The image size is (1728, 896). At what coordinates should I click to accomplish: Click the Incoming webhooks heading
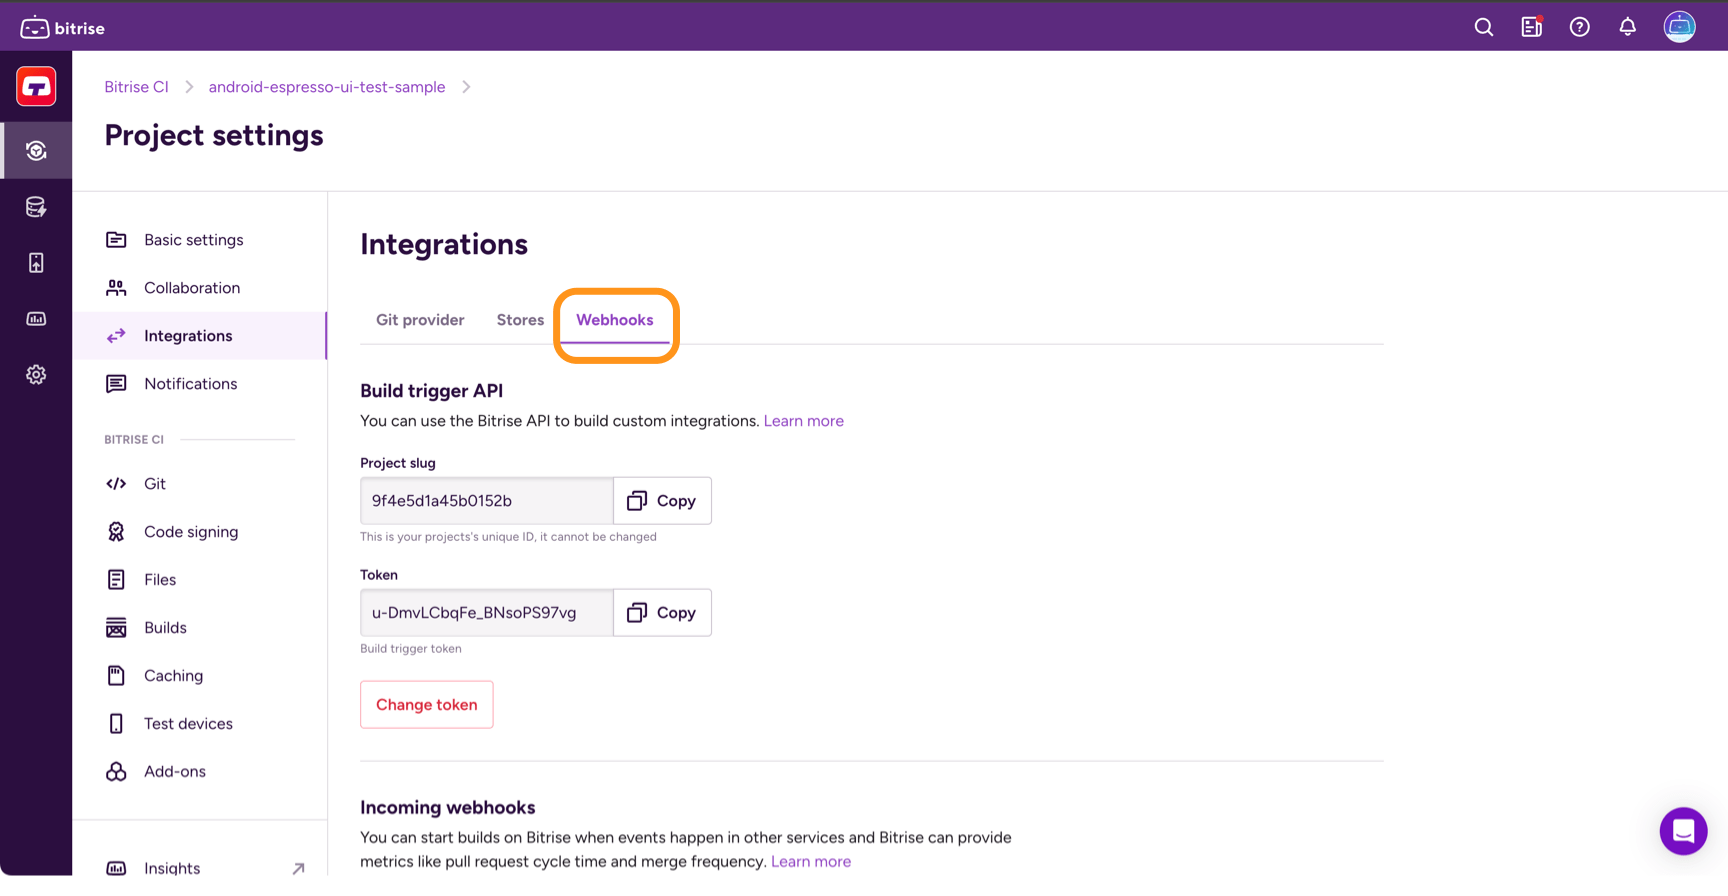click(448, 808)
